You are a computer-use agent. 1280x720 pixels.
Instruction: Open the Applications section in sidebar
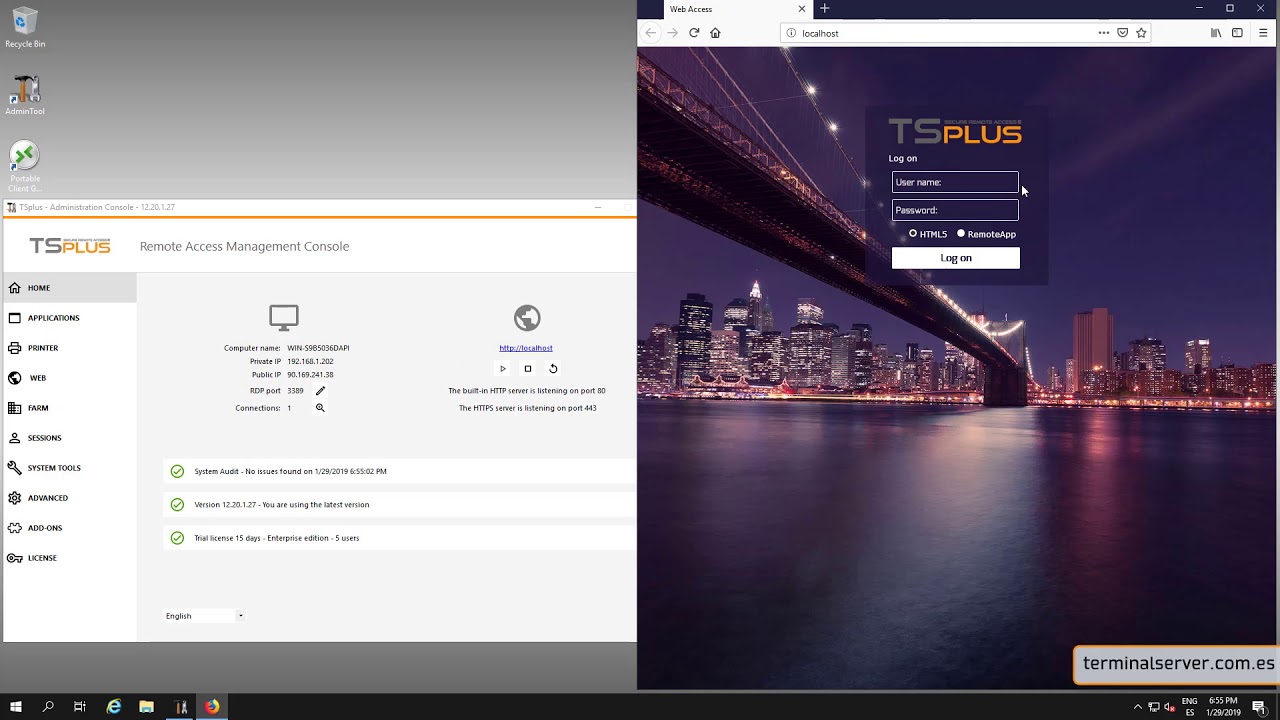tap(70, 318)
